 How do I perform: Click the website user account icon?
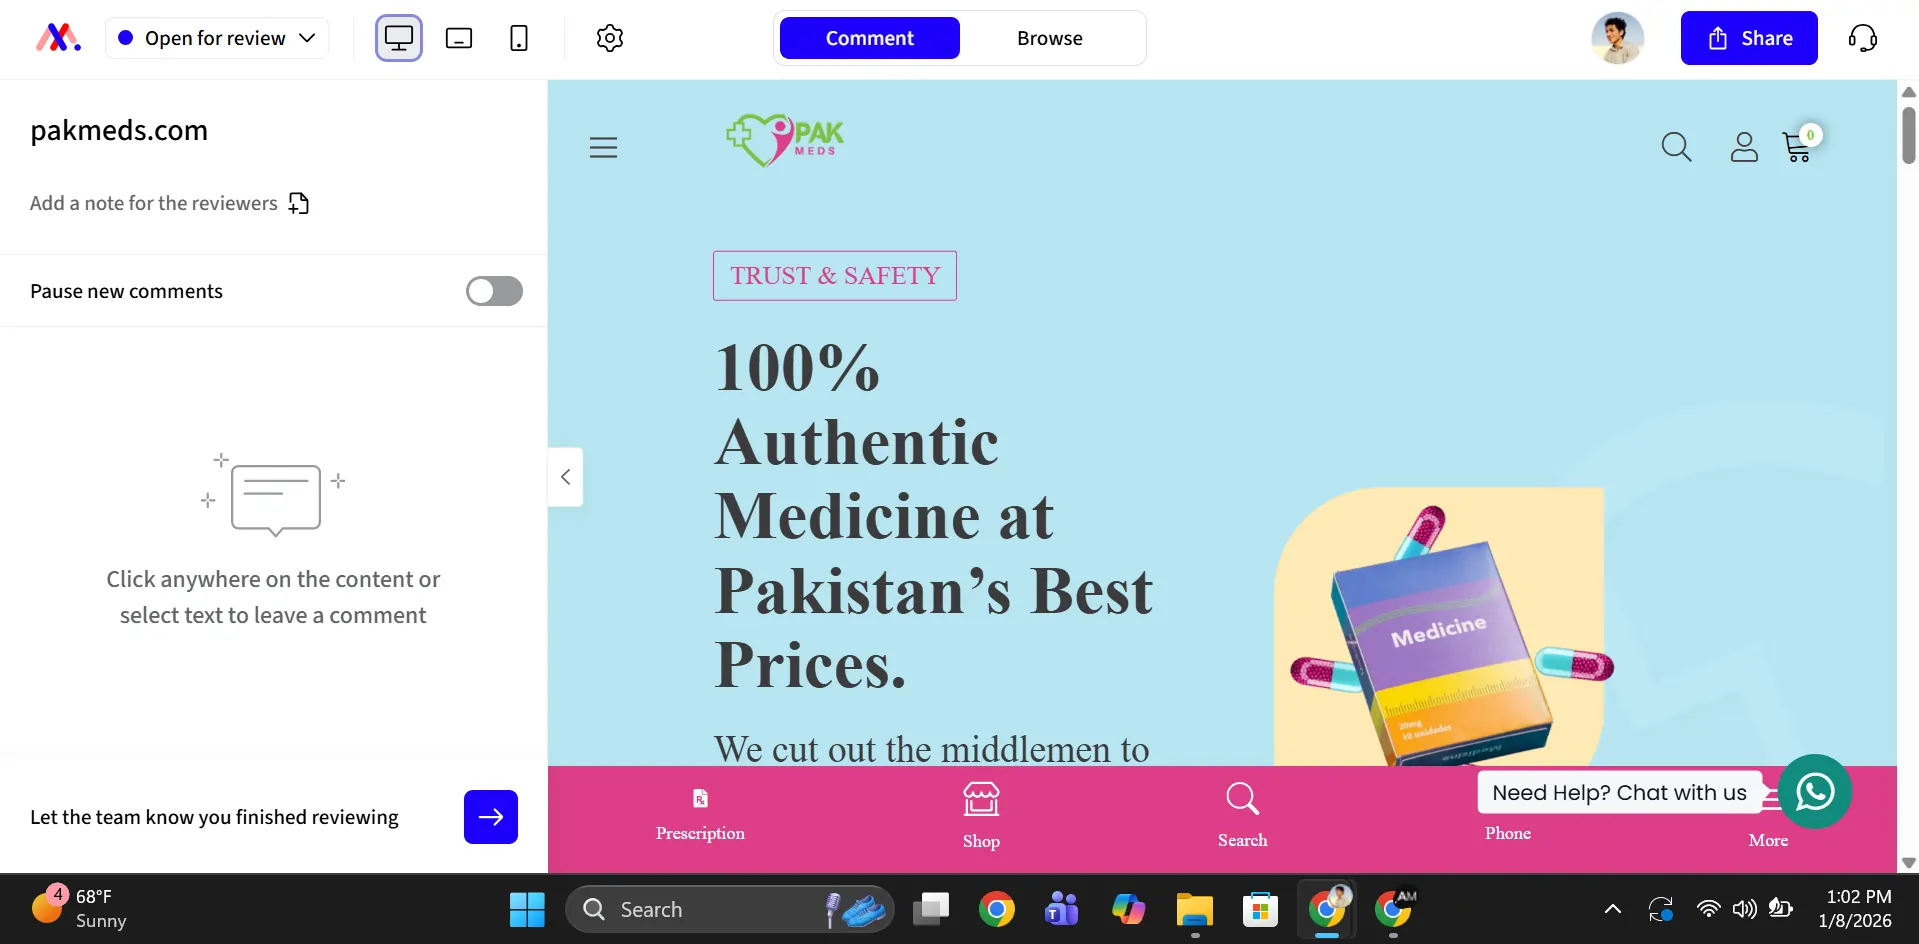coord(1744,147)
